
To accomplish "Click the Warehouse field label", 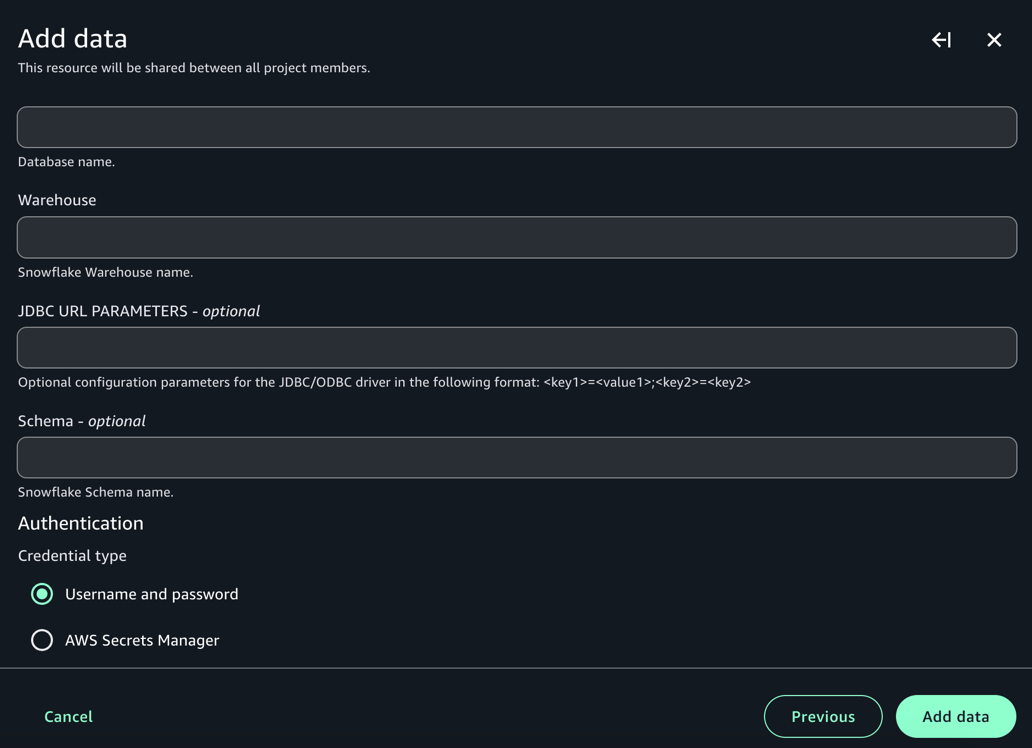I will (x=57, y=200).
